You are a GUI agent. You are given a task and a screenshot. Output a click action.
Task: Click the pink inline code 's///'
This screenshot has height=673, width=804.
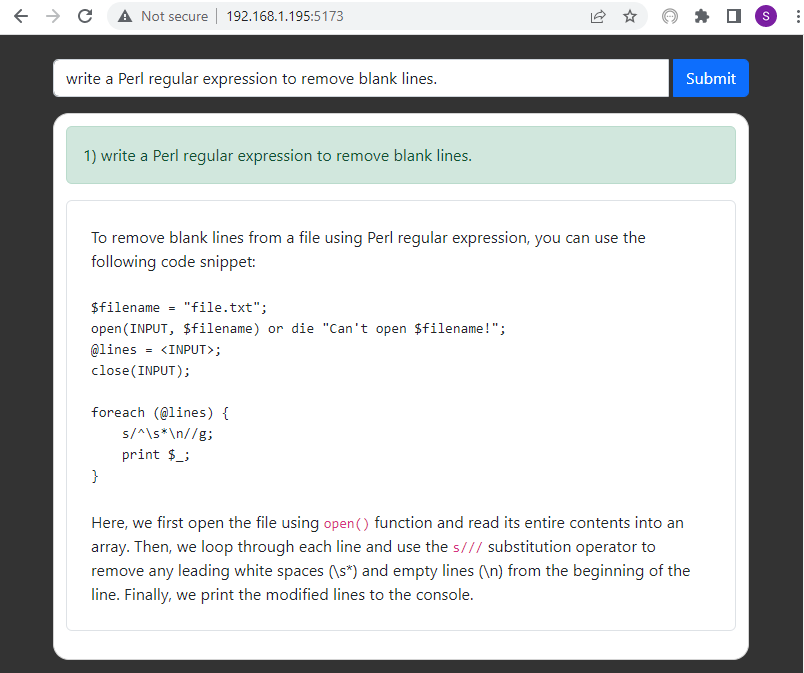click(x=468, y=547)
